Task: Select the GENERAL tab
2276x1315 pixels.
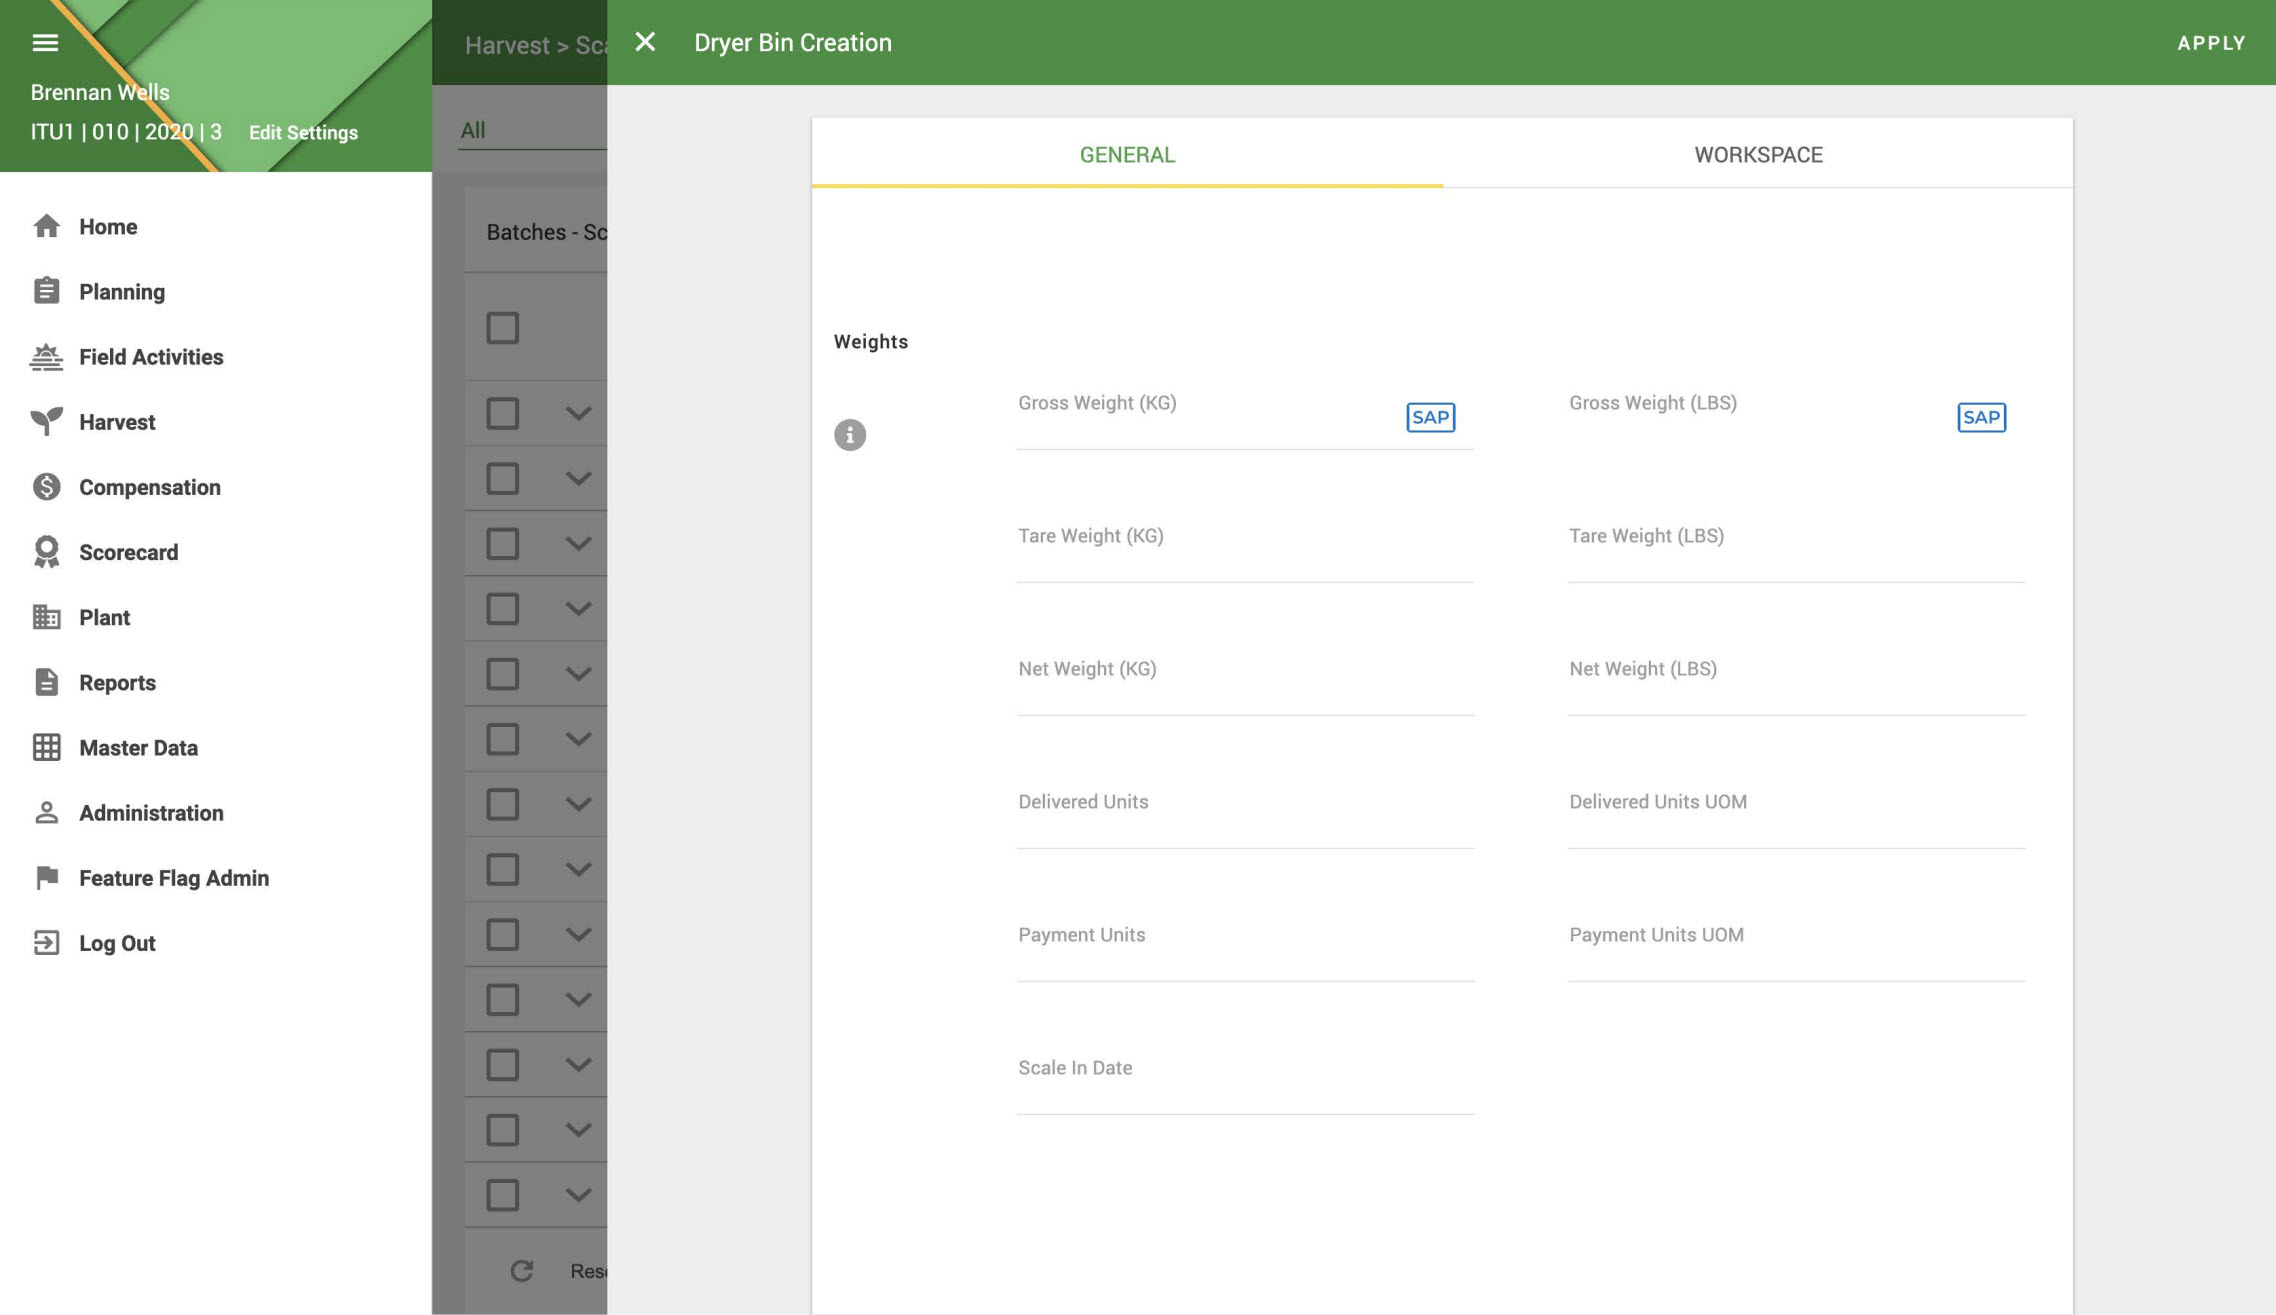Action: [x=1126, y=155]
